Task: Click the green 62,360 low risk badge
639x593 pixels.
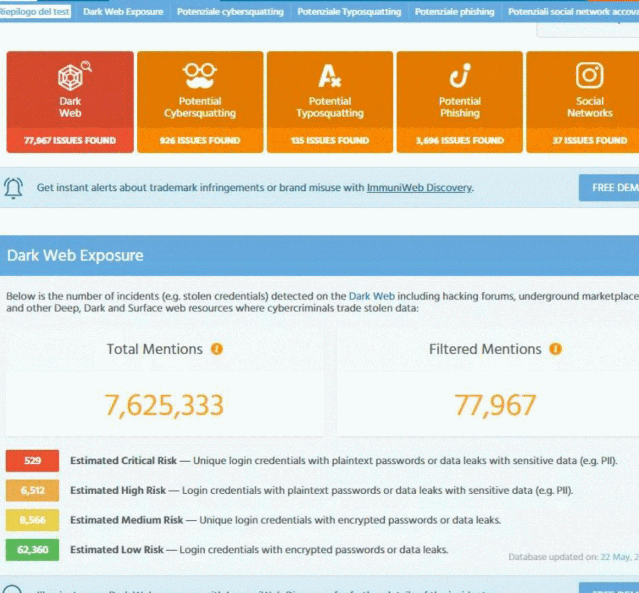Action: click(33, 549)
